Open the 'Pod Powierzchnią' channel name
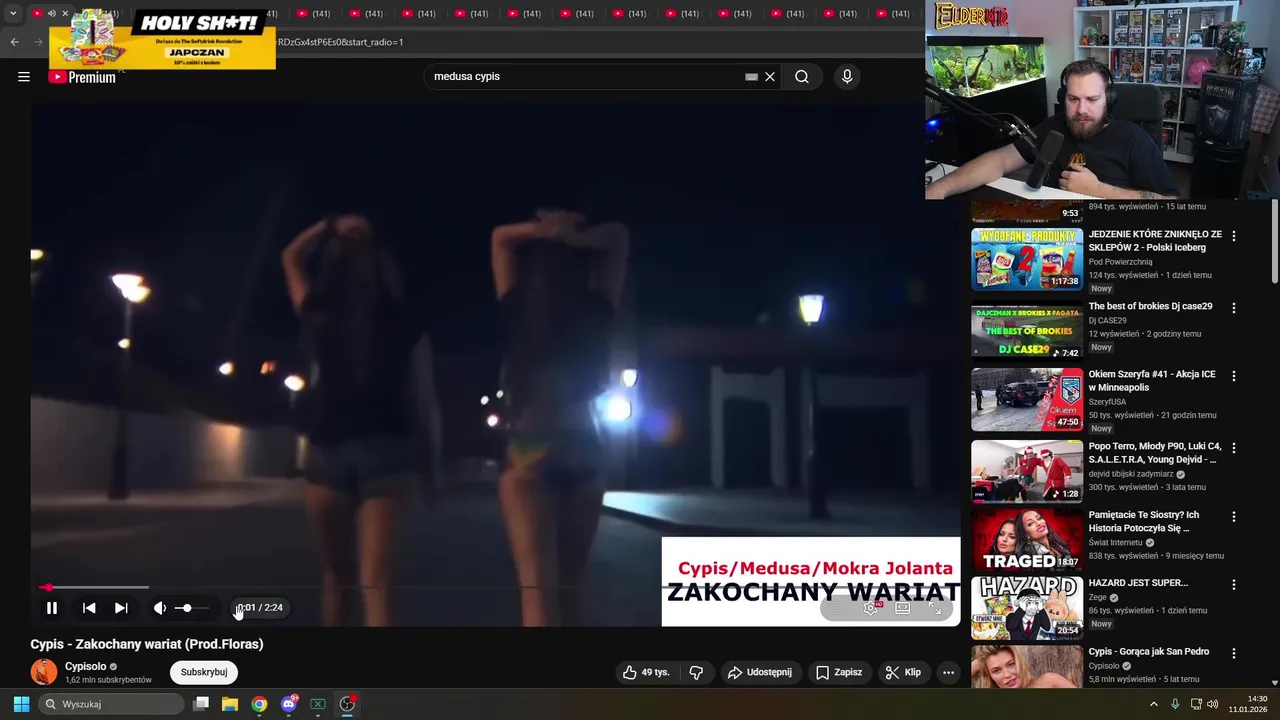The image size is (1280, 720). pyautogui.click(x=1120, y=262)
